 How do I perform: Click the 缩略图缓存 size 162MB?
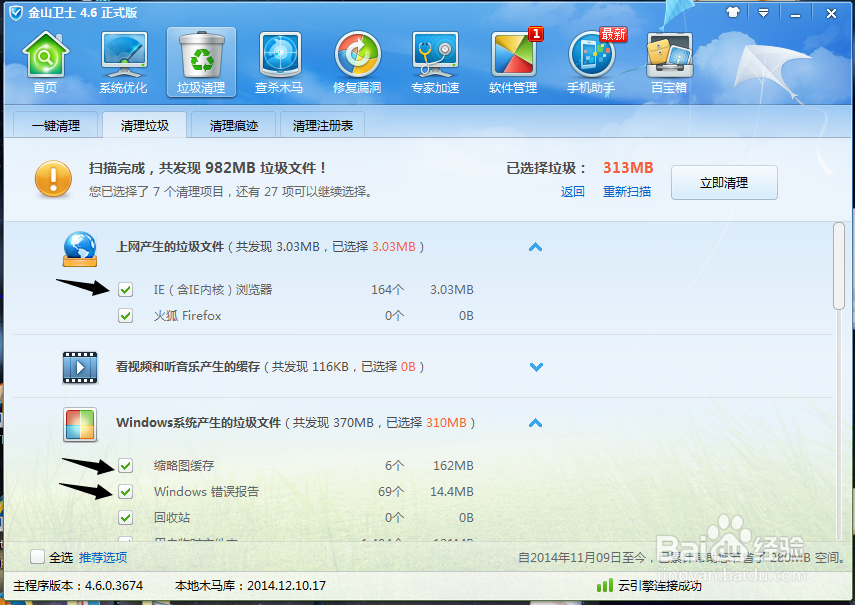pos(453,465)
